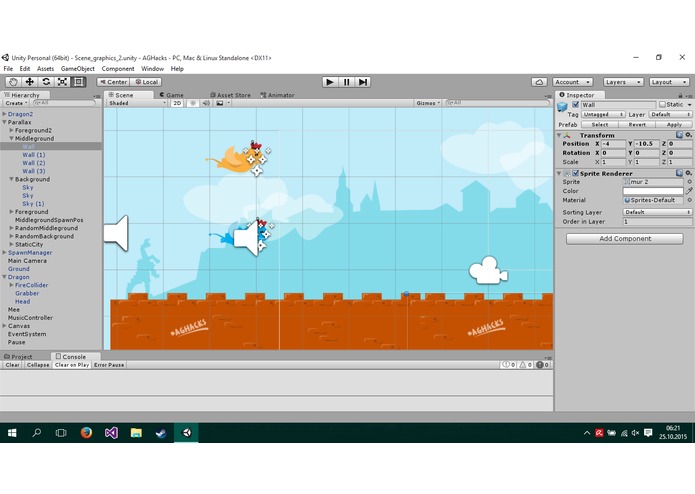Start Play mode
Image resolution: width=695 pixels, height=494 pixels.
(x=329, y=82)
